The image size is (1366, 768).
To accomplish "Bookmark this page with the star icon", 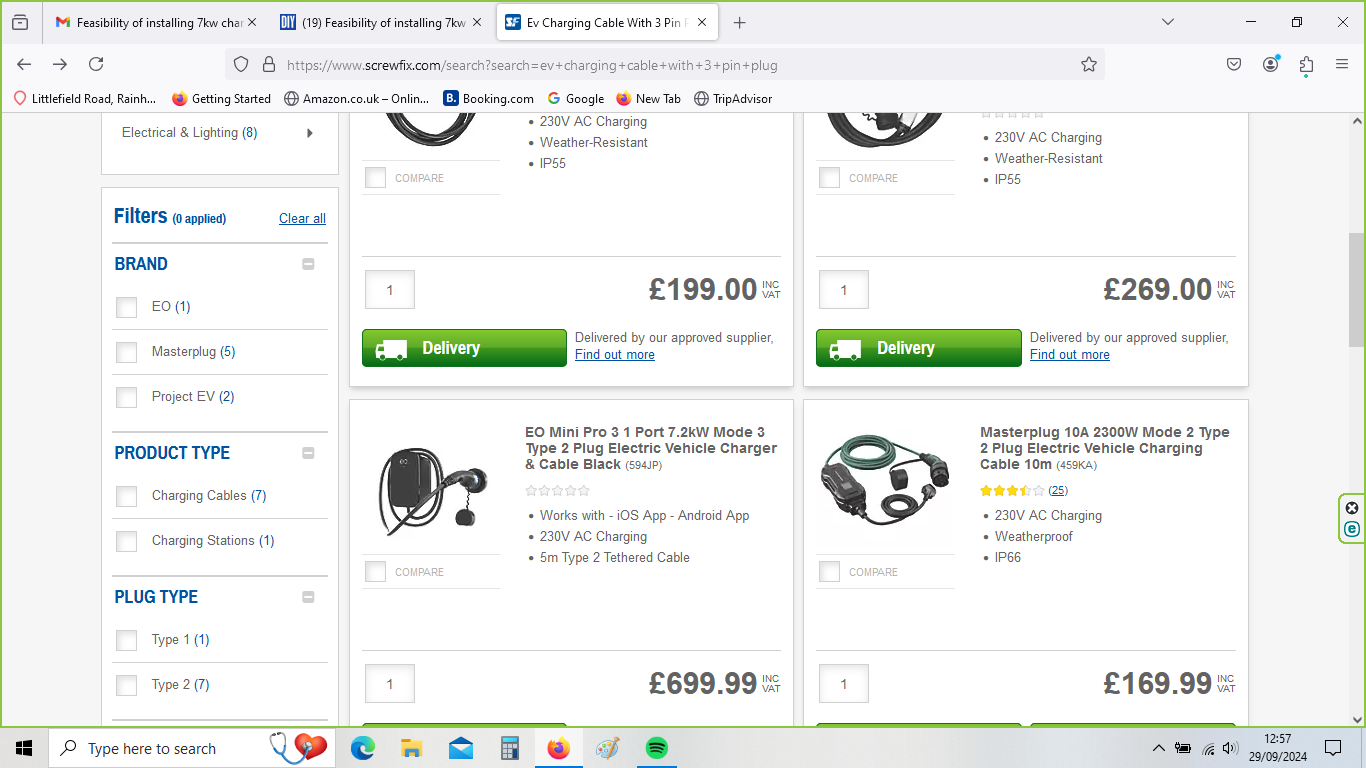I will point(1089,64).
